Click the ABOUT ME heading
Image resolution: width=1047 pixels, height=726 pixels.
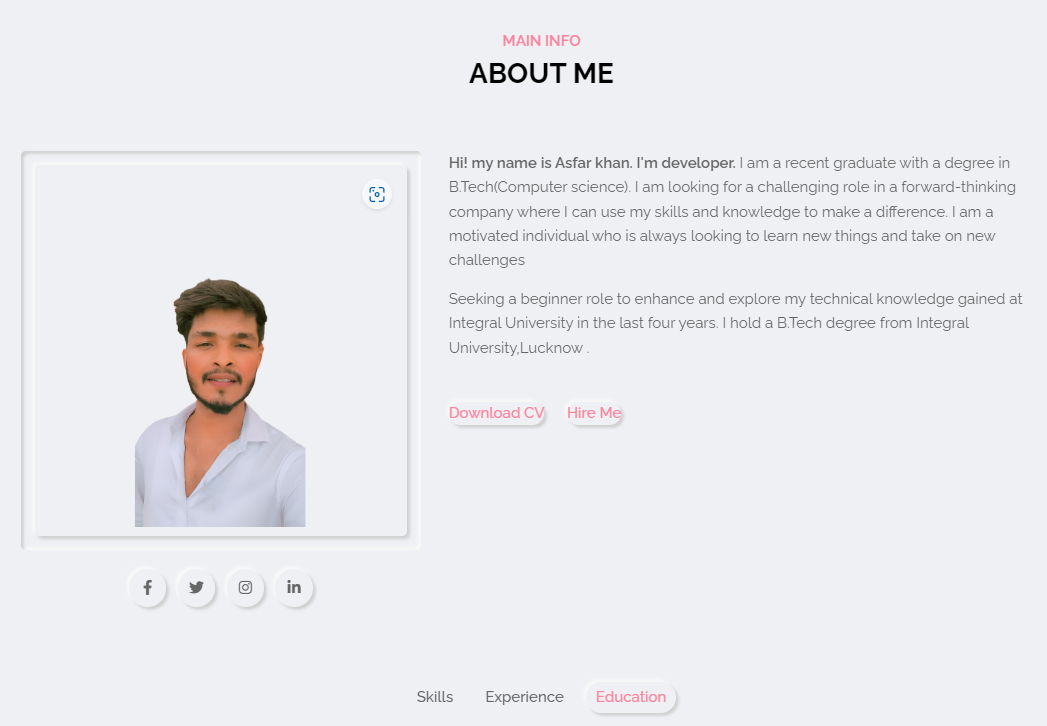point(541,73)
